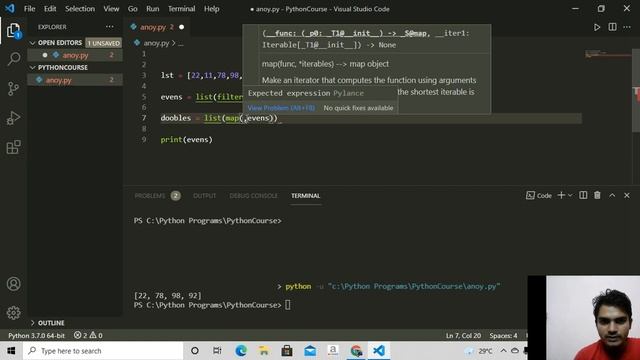
Task: Open the Edit menu
Action: tap(50, 9)
